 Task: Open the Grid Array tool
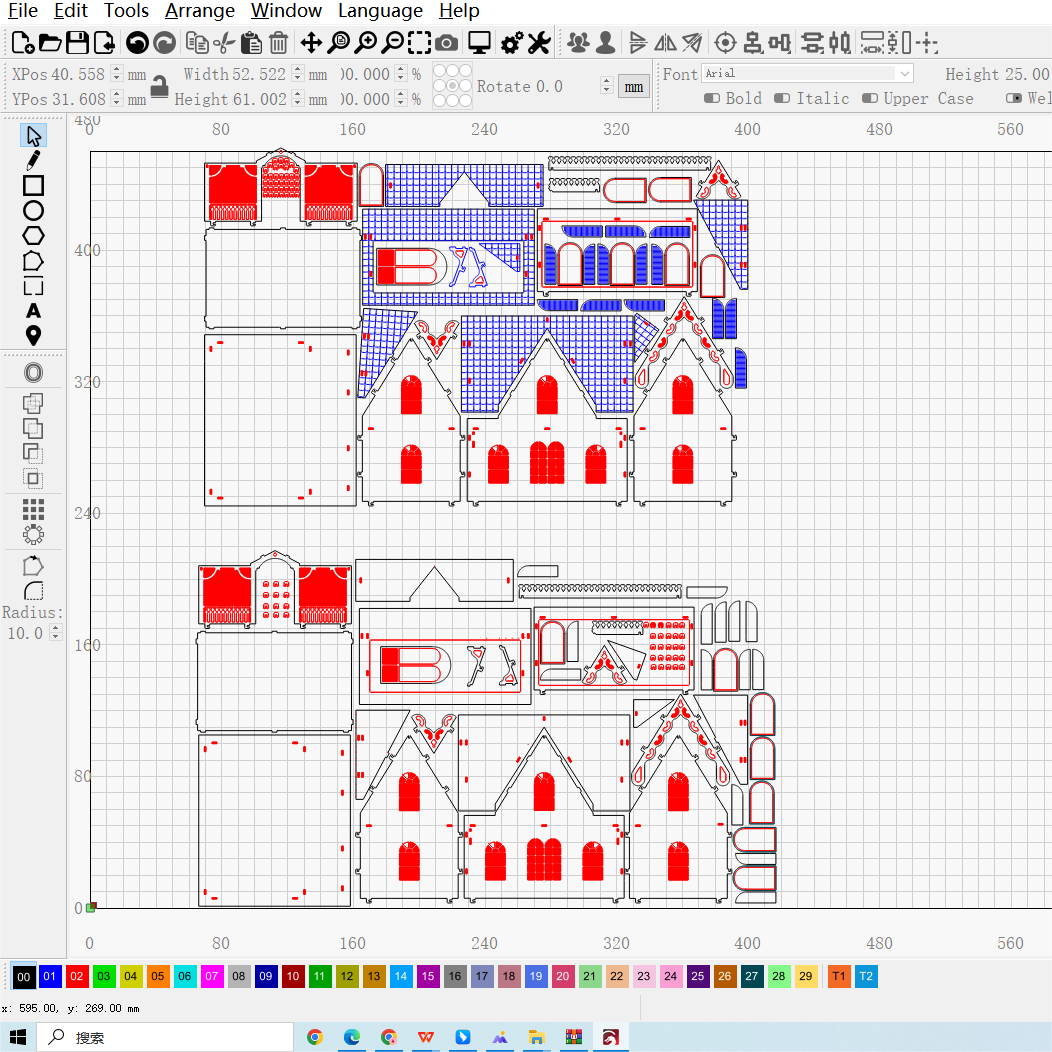[33, 510]
